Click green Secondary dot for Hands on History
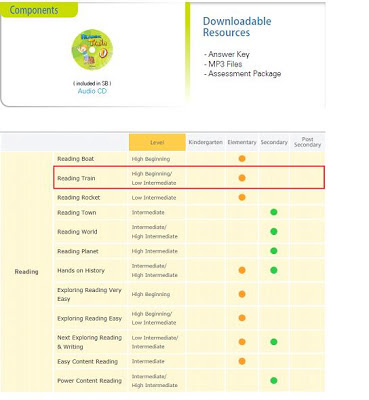The height and width of the screenshot is (400, 369). pyautogui.click(x=274, y=270)
